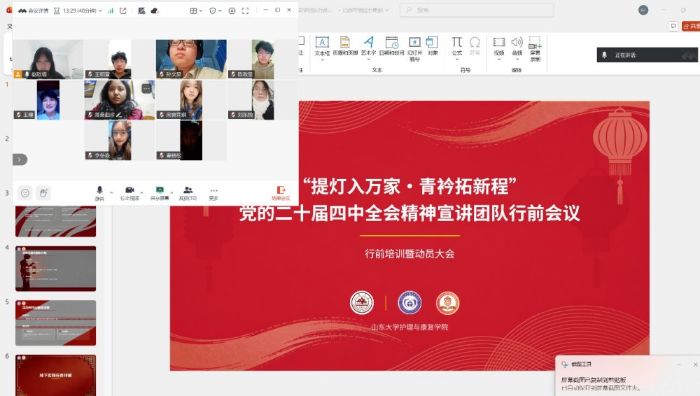Insert date and time in PowerPoint

click(392, 46)
